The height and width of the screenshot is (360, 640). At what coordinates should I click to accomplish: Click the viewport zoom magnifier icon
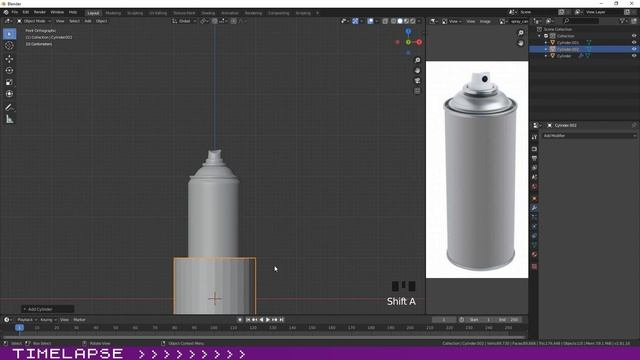tap(417, 60)
